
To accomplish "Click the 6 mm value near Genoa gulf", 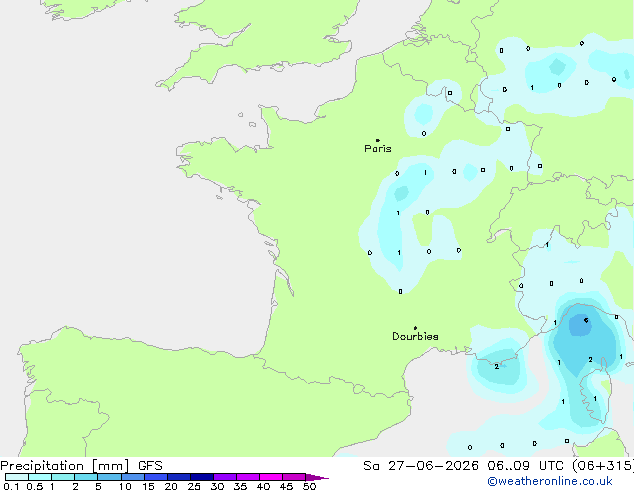I will pos(586,321).
